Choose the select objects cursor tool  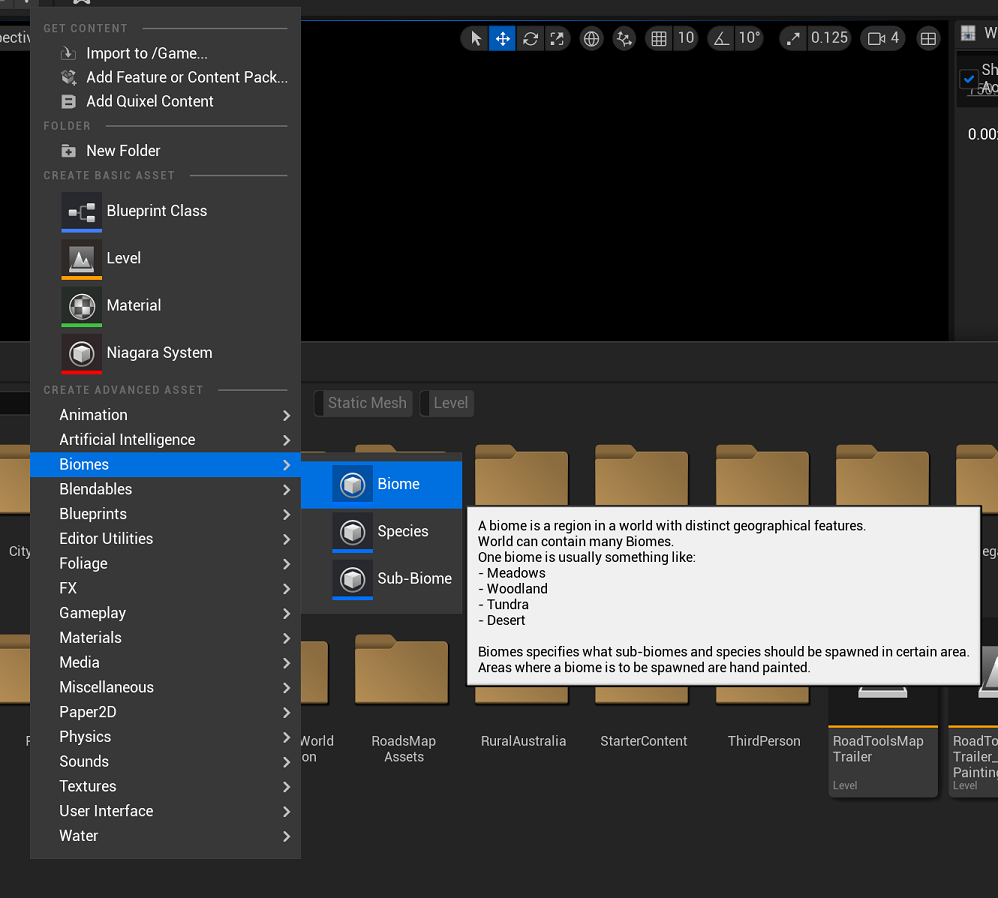coord(476,38)
